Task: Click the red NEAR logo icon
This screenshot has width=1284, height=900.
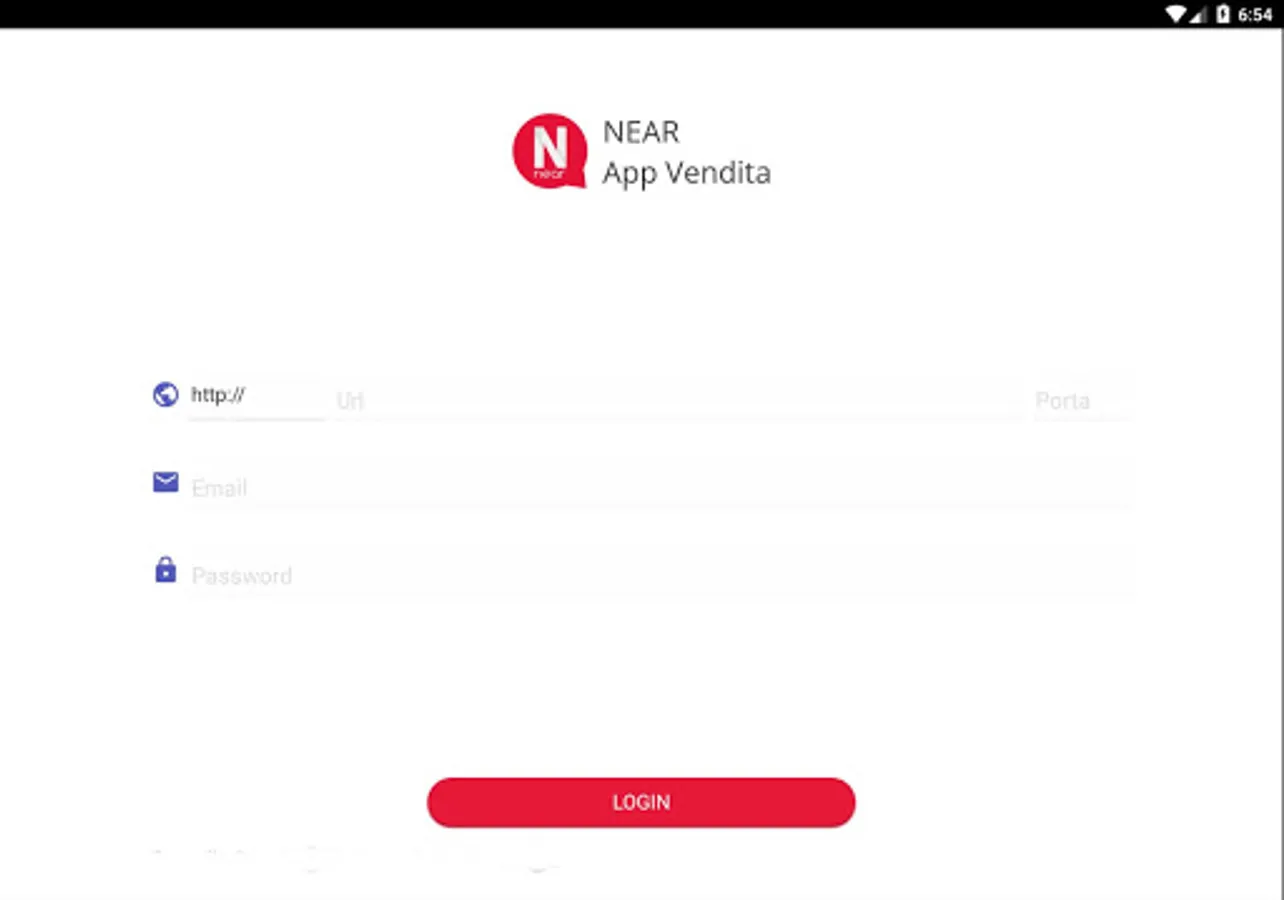Action: 549,151
